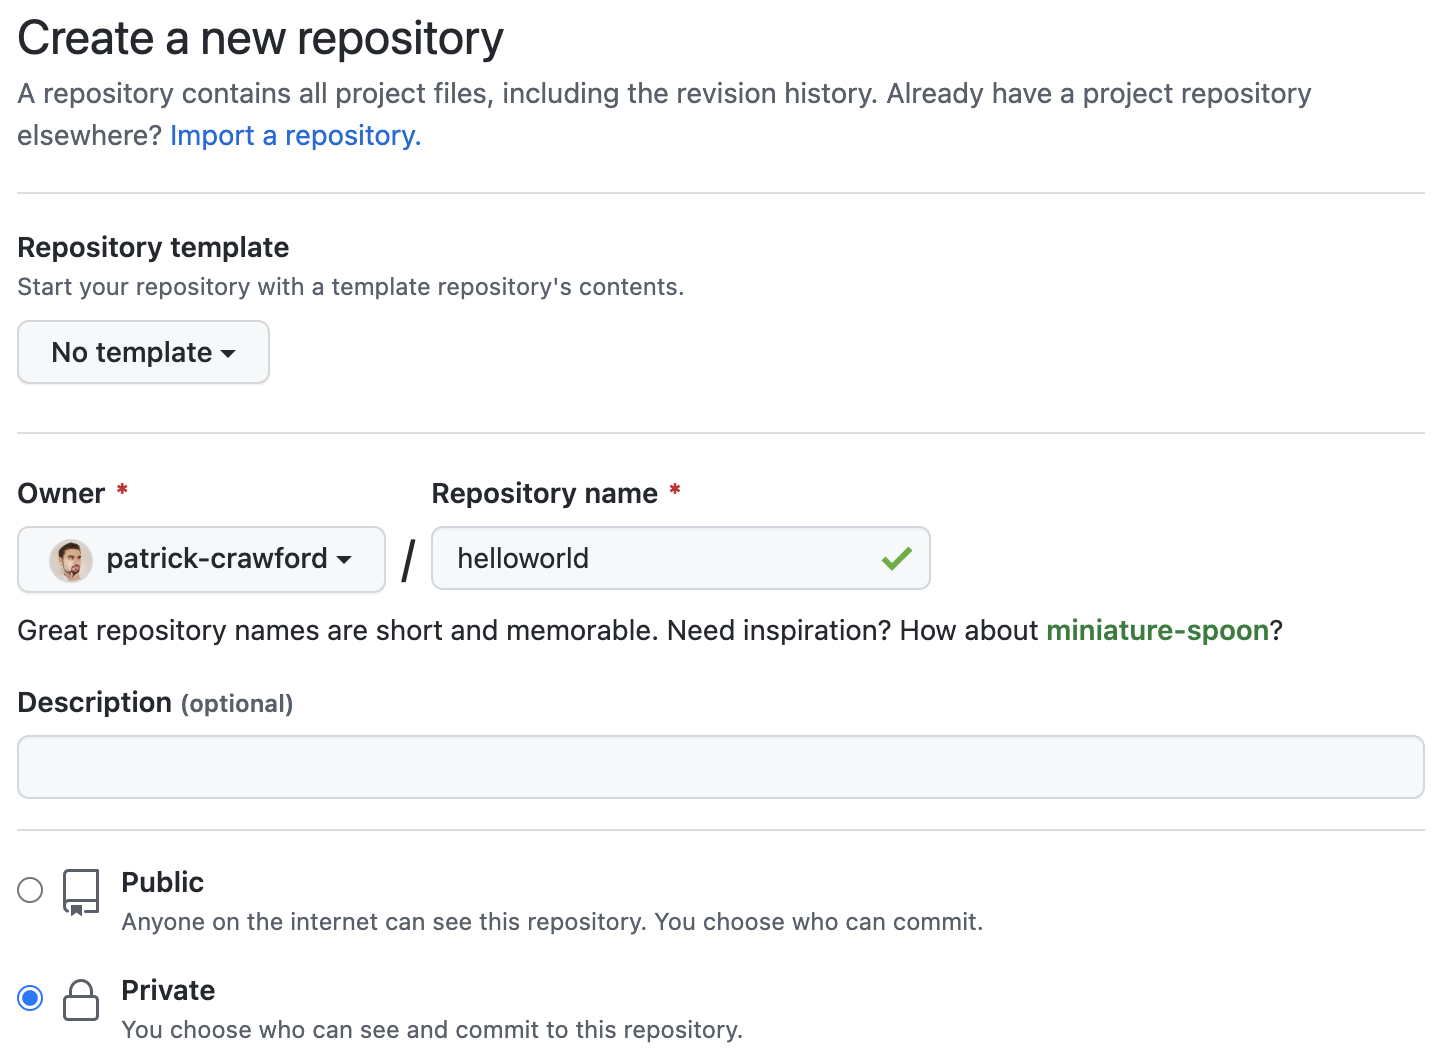Viewport: 1448px width, 1064px height.
Task: Click the Create a new repository heading
Action: (x=259, y=38)
